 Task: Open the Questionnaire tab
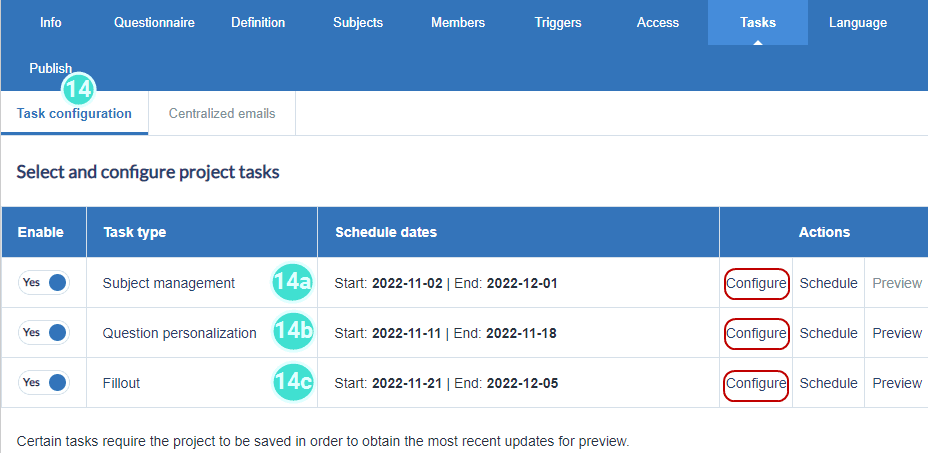(x=154, y=23)
